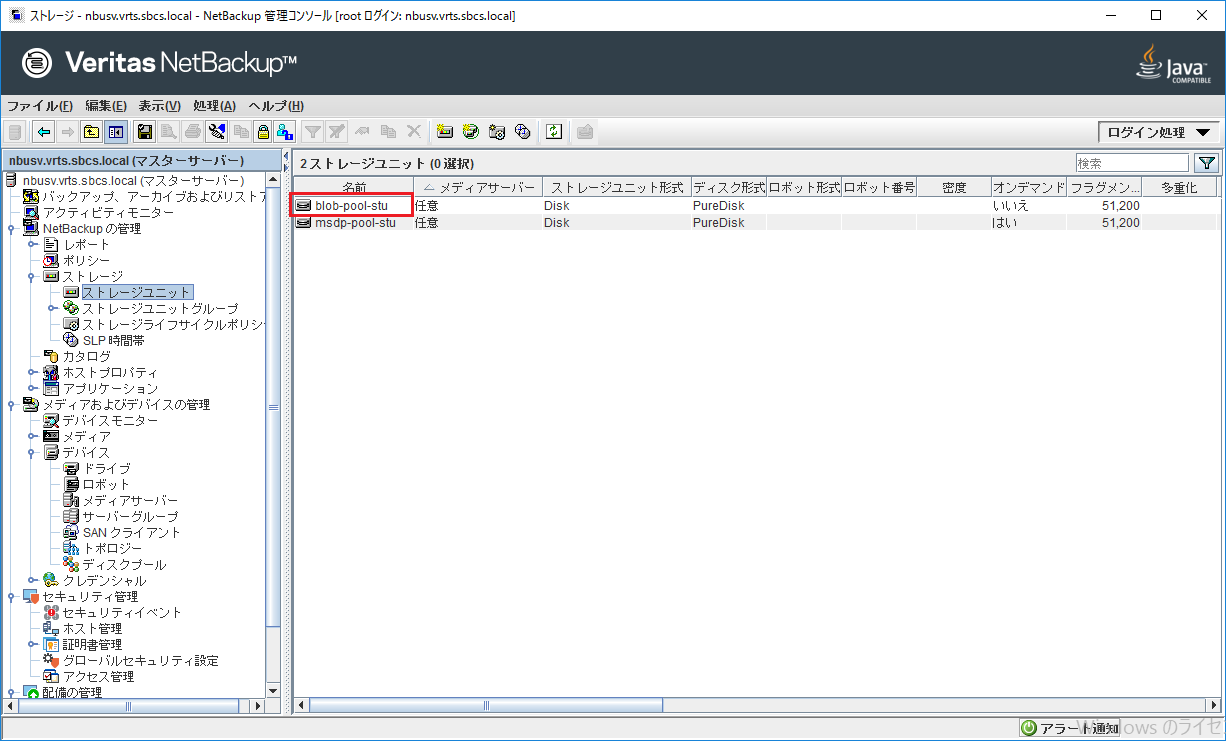This screenshot has height=741, width=1226.
Task: Click the トポロジー tree icon
Action: click(x=71, y=549)
